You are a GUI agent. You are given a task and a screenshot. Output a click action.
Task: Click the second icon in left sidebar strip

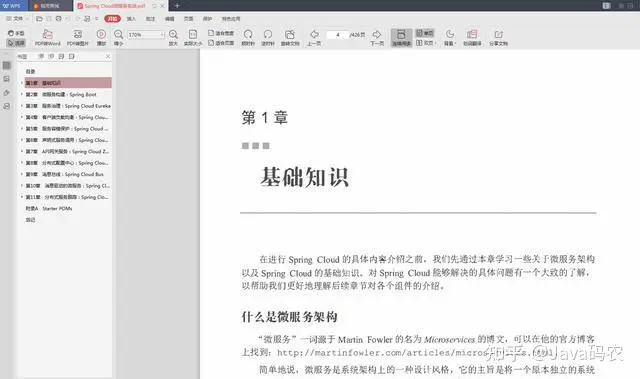pyautogui.click(x=7, y=79)
